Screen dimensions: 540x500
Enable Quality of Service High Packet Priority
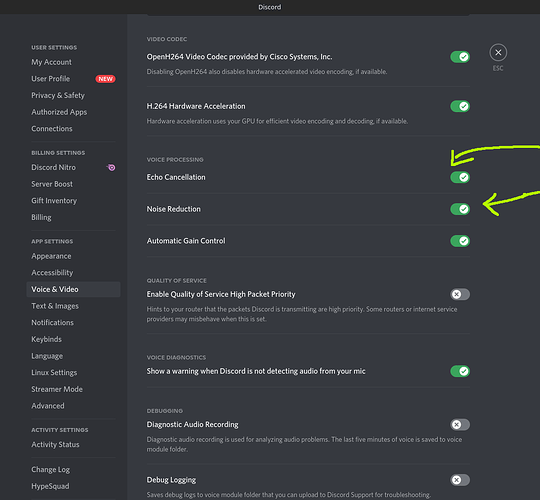coord(460,294)
